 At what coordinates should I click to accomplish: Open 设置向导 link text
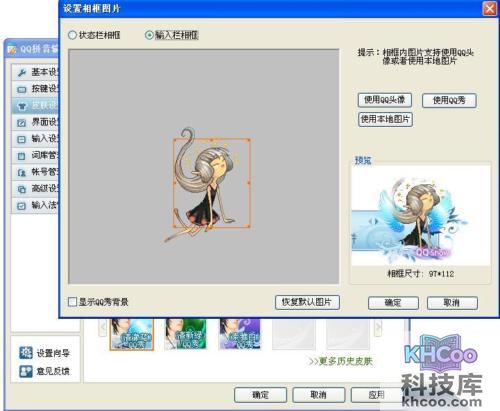point(53,353)
